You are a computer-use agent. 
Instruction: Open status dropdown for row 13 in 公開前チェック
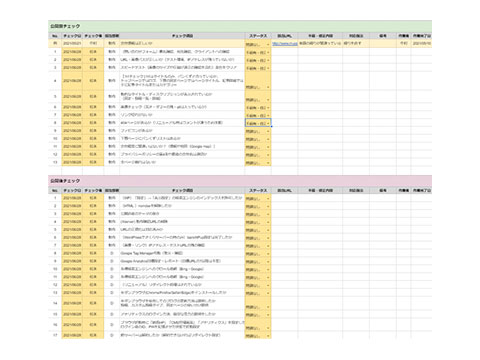(268, 163)
